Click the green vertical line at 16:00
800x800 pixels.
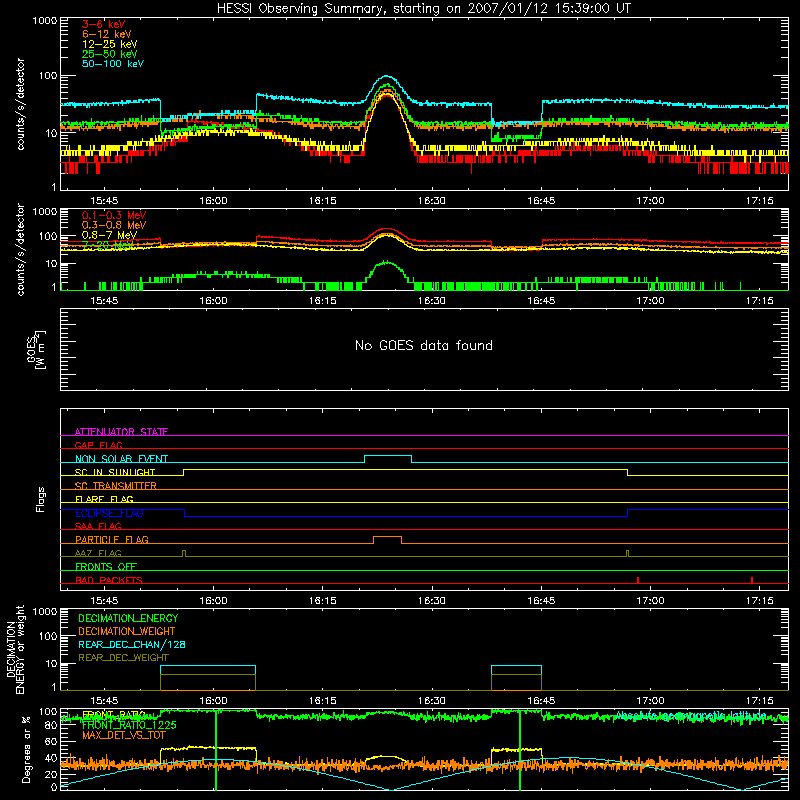click(x=216, y=750)
